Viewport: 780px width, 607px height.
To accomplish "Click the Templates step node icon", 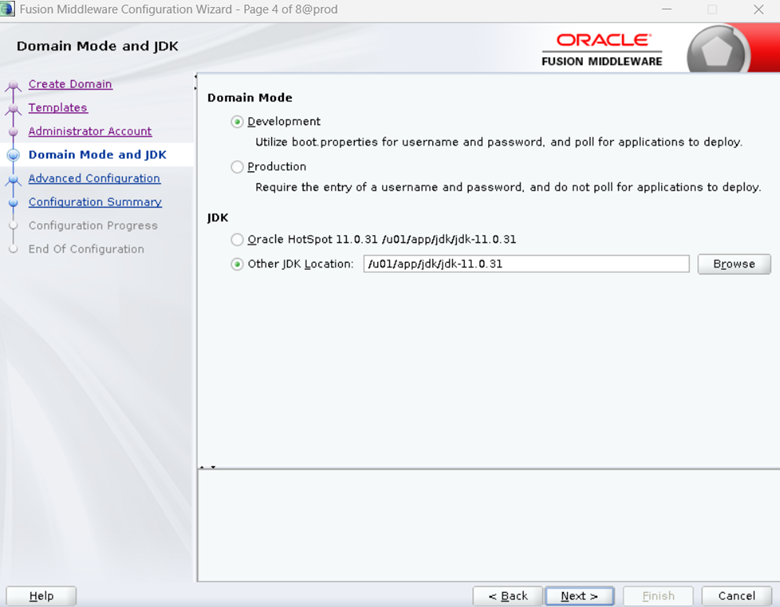I will (x=13, y=108).
